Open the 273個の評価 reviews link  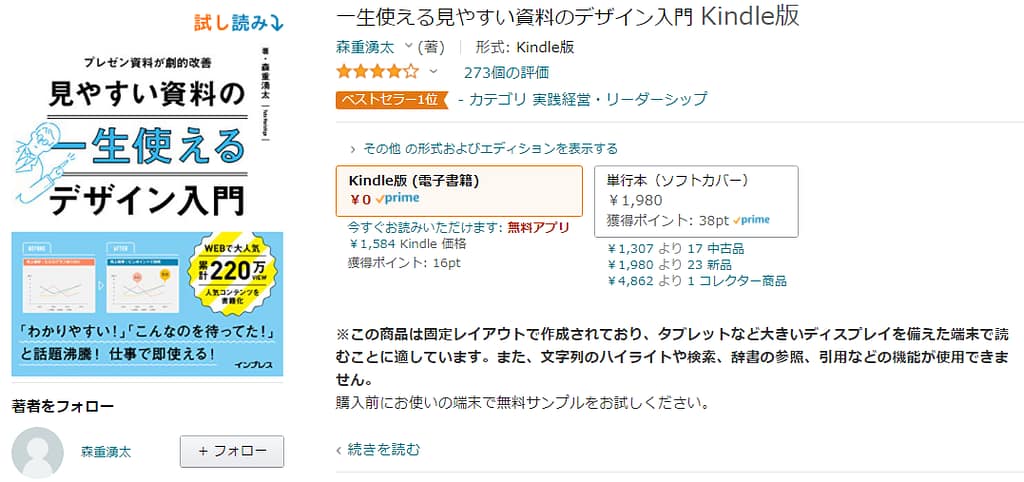click(x=506, y=72)
